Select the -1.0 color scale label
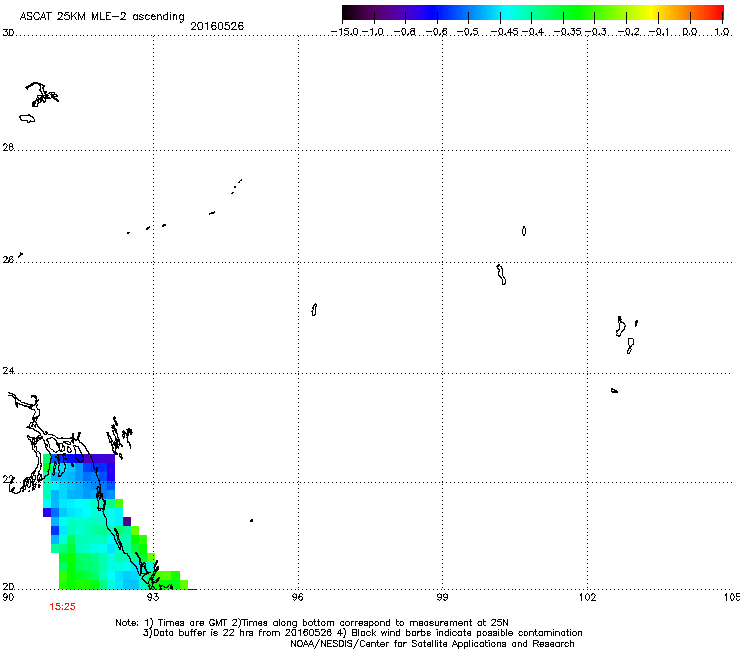This screenshot has width=740, height=650. (372, 32)
